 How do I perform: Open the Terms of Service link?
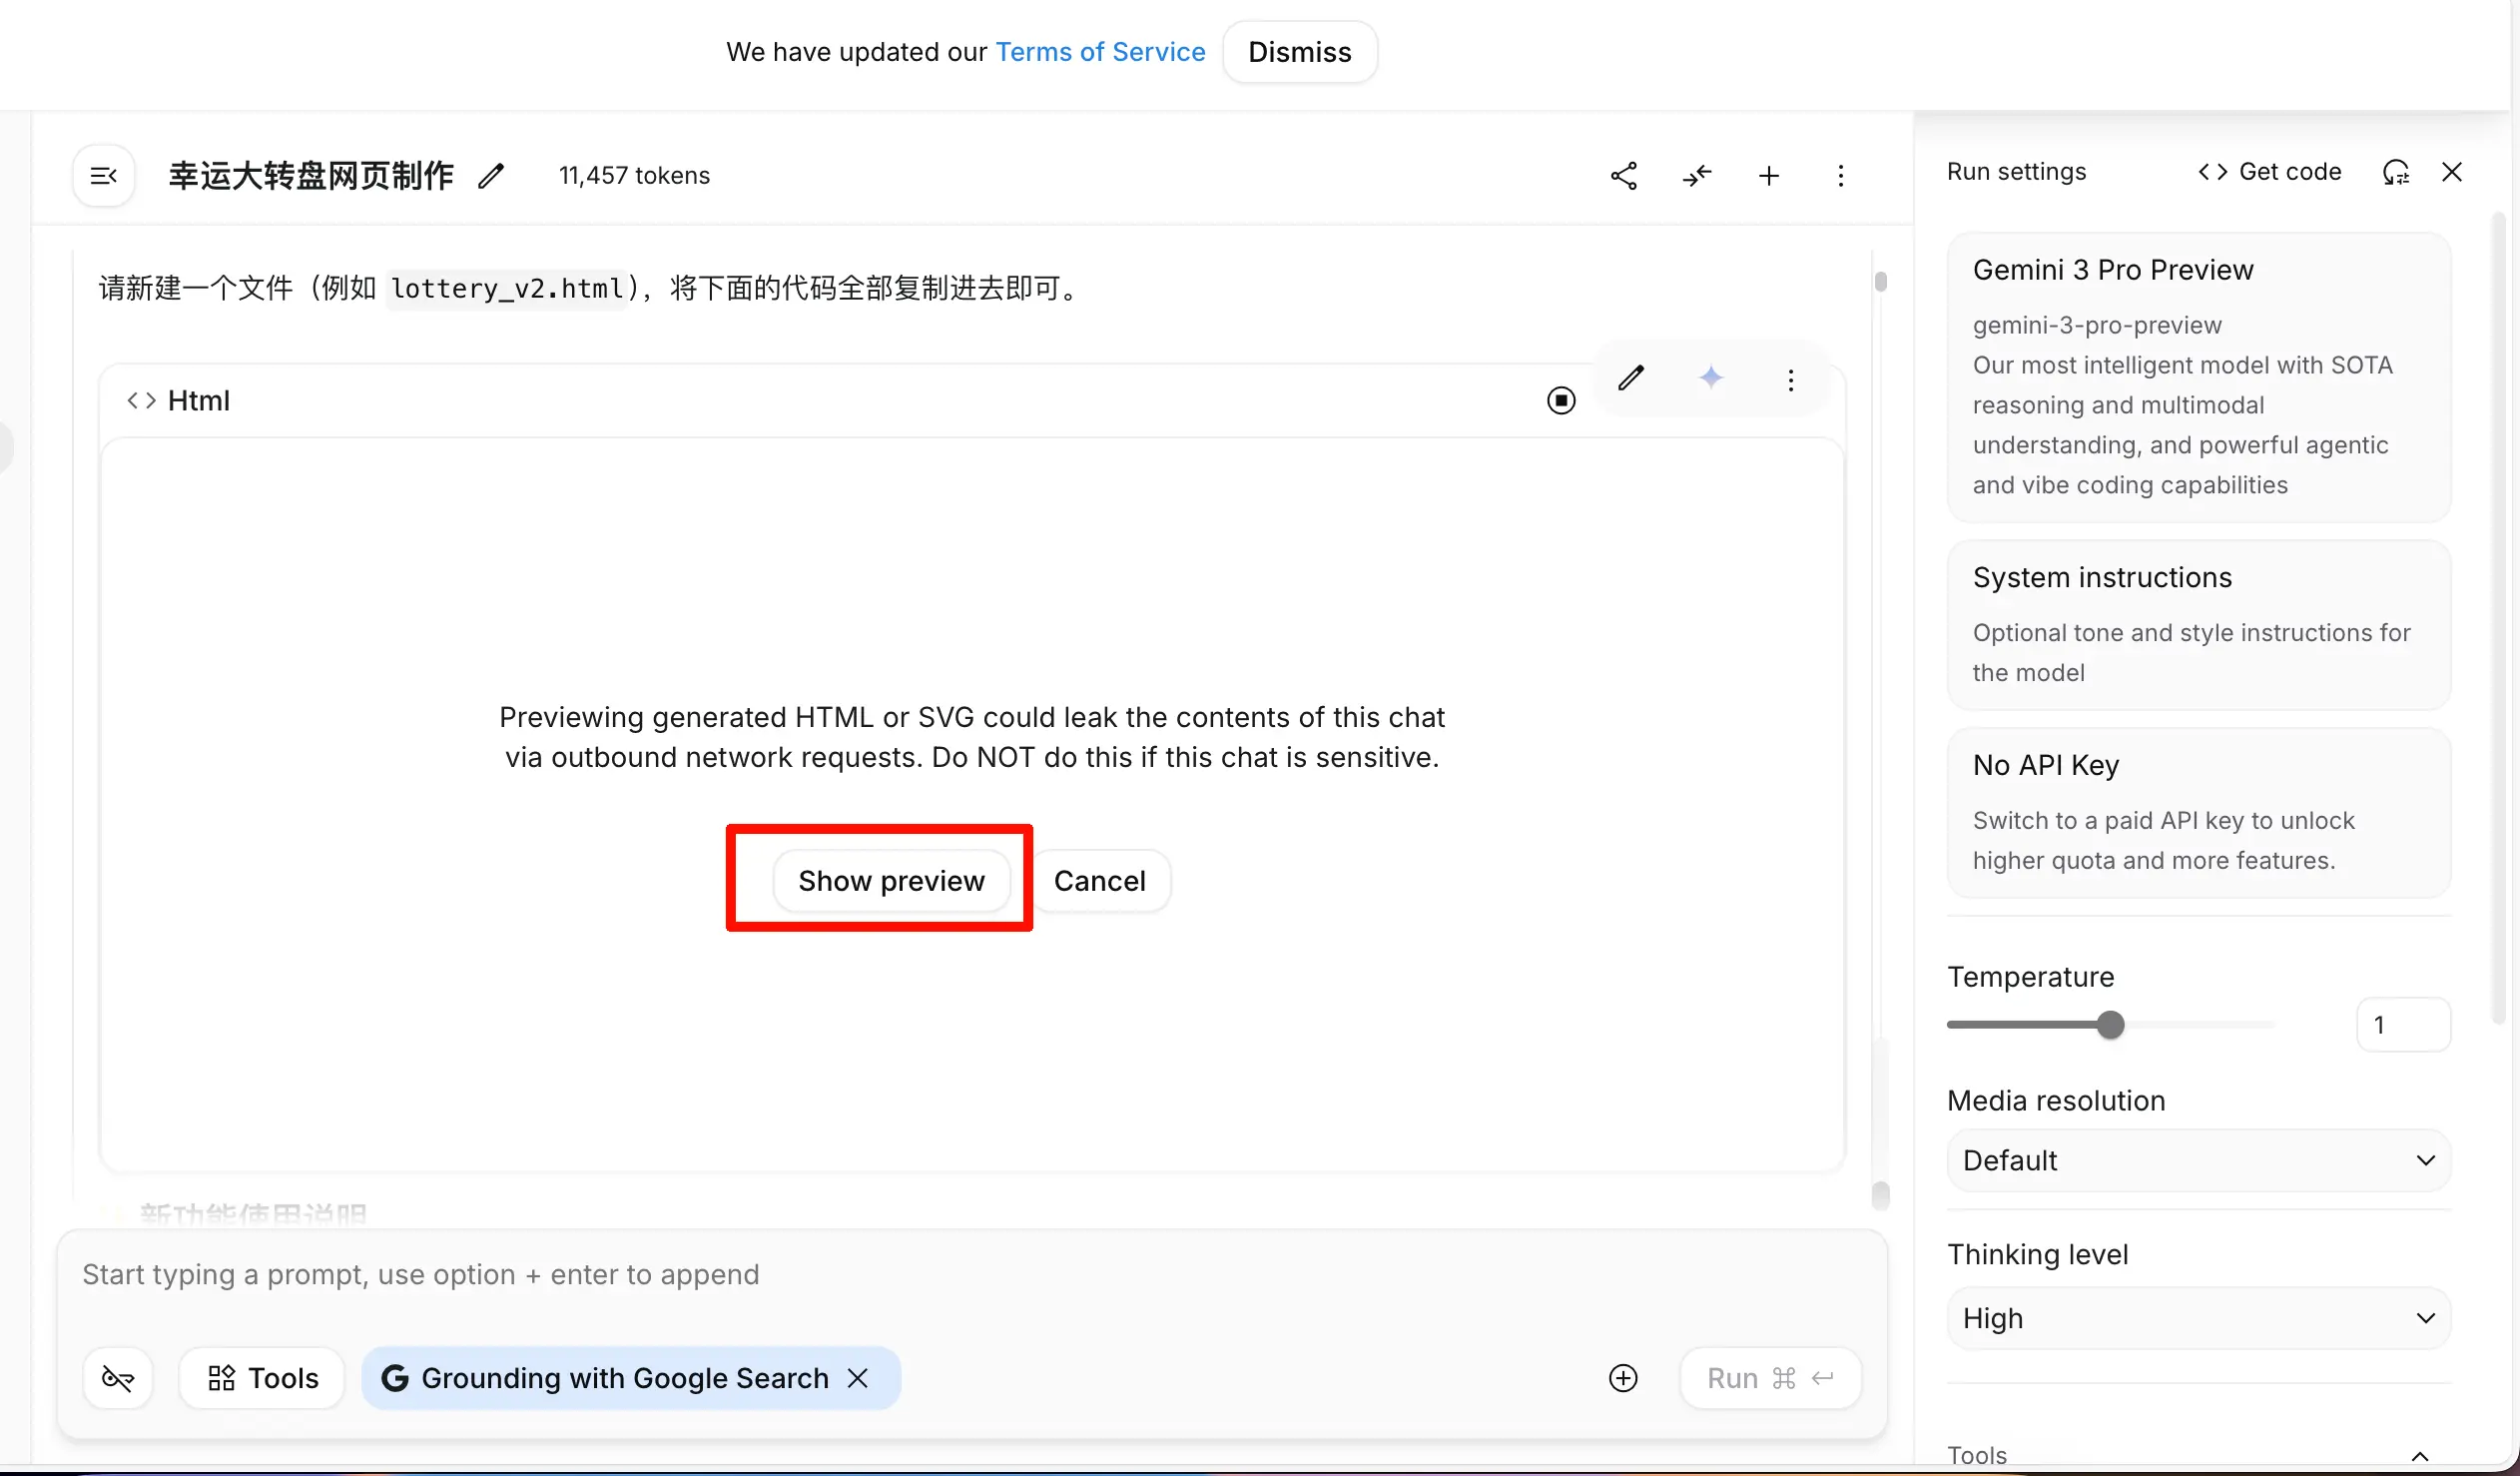(1100, 52)
